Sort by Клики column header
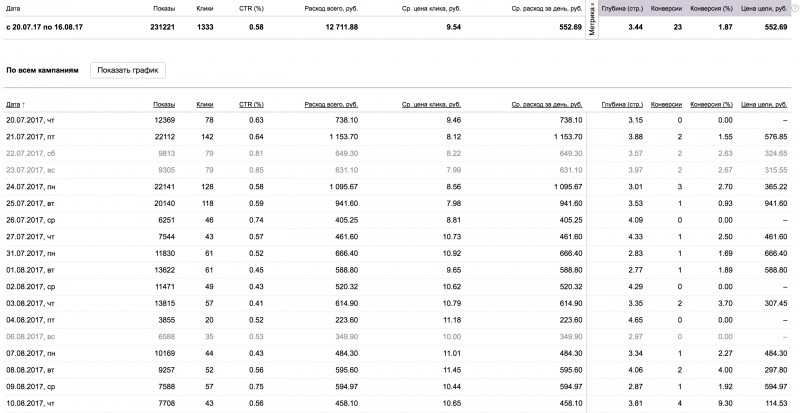 205,104
